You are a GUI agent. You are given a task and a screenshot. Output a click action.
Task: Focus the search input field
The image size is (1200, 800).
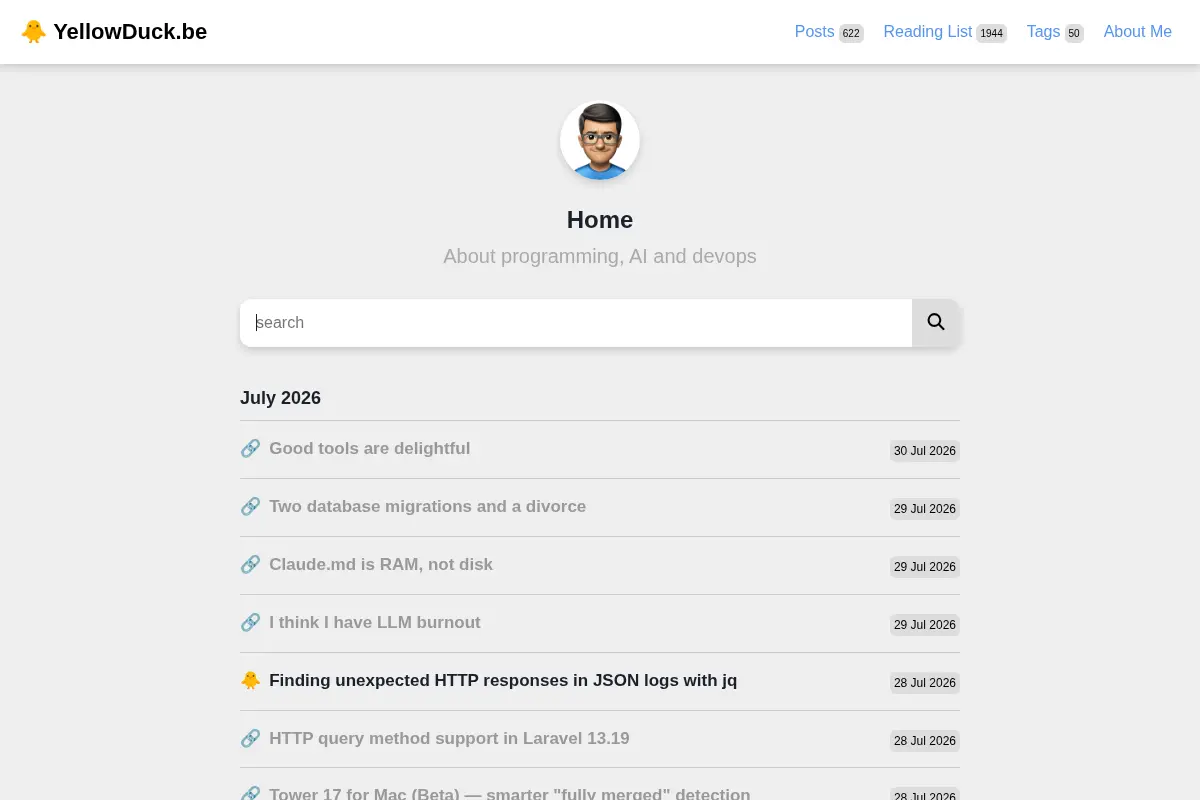coord(576,323)
